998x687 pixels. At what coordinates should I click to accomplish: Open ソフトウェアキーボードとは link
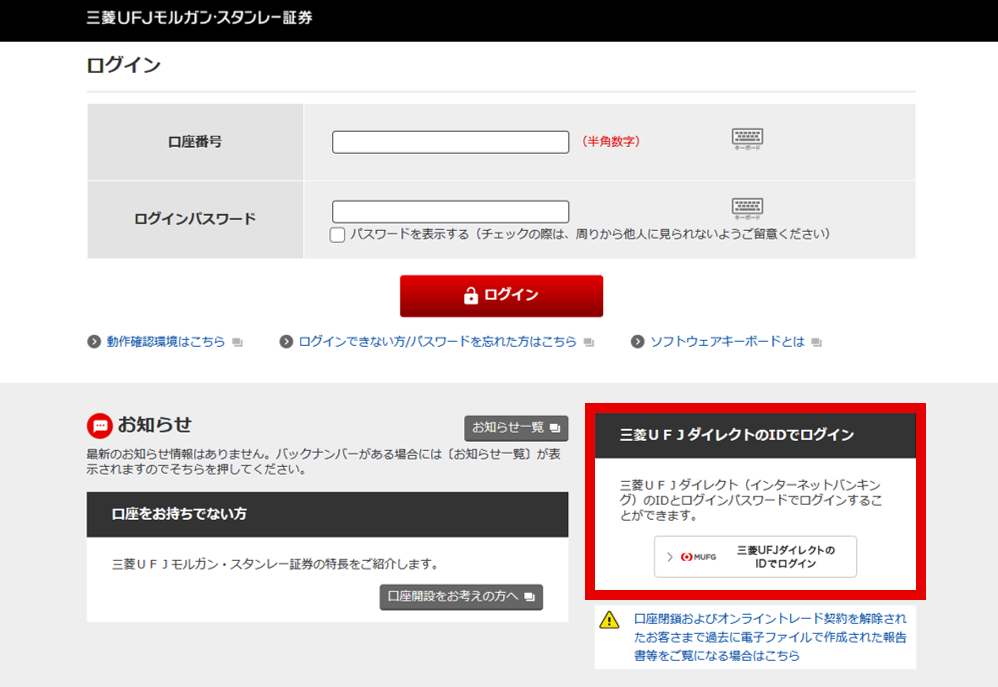pos(727,342)
